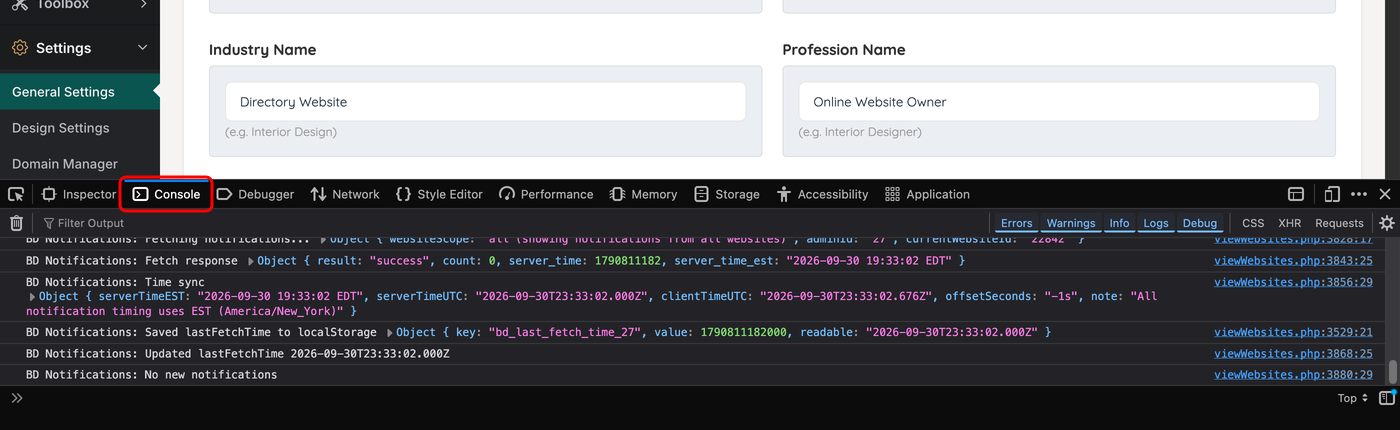1400x430 pixels.
Task: Toggle the CSS filter
Action: pos(1253,223)
